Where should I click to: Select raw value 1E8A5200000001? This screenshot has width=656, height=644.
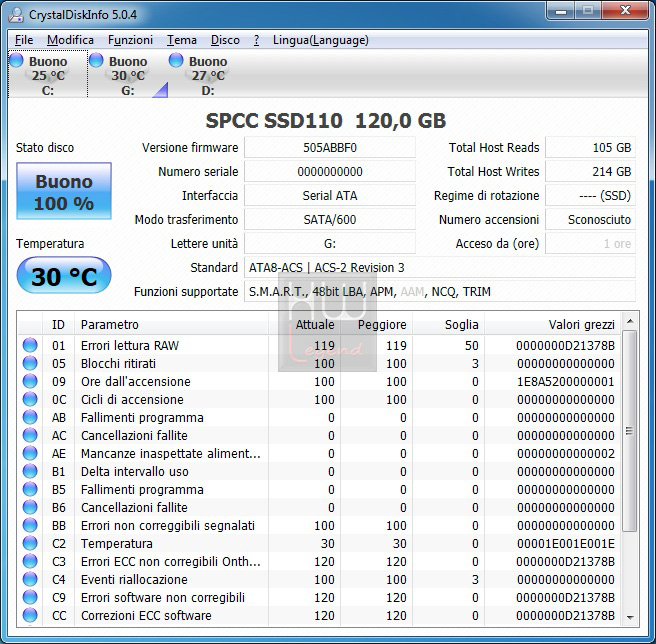(x=566, y=382)
